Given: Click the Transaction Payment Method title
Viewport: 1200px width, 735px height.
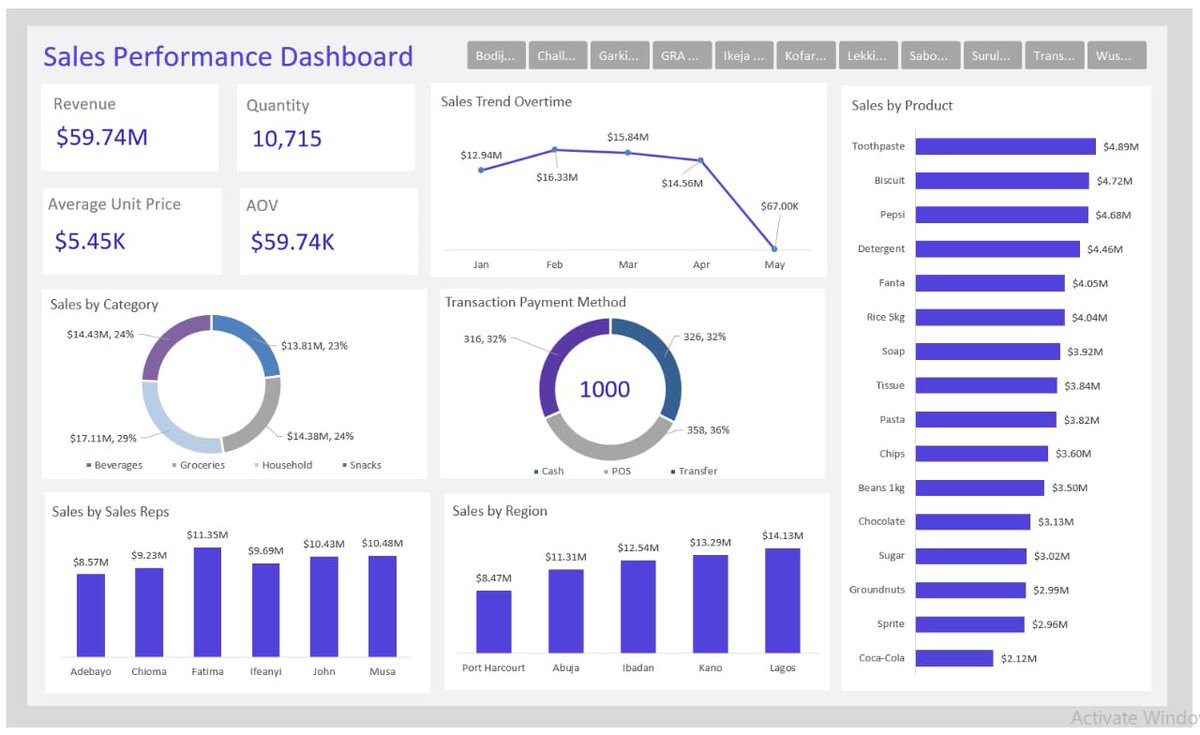Looking at the screenshot, I should coord(535,302).
